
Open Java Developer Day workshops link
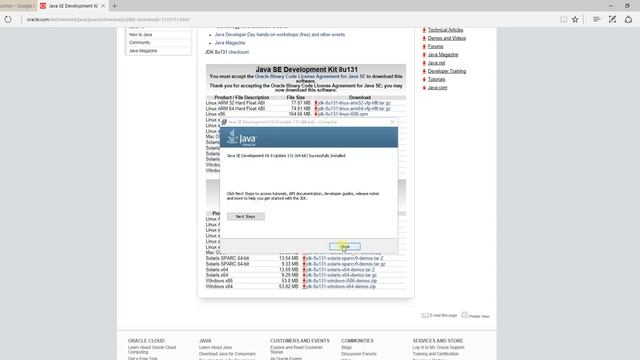[280, 35]
